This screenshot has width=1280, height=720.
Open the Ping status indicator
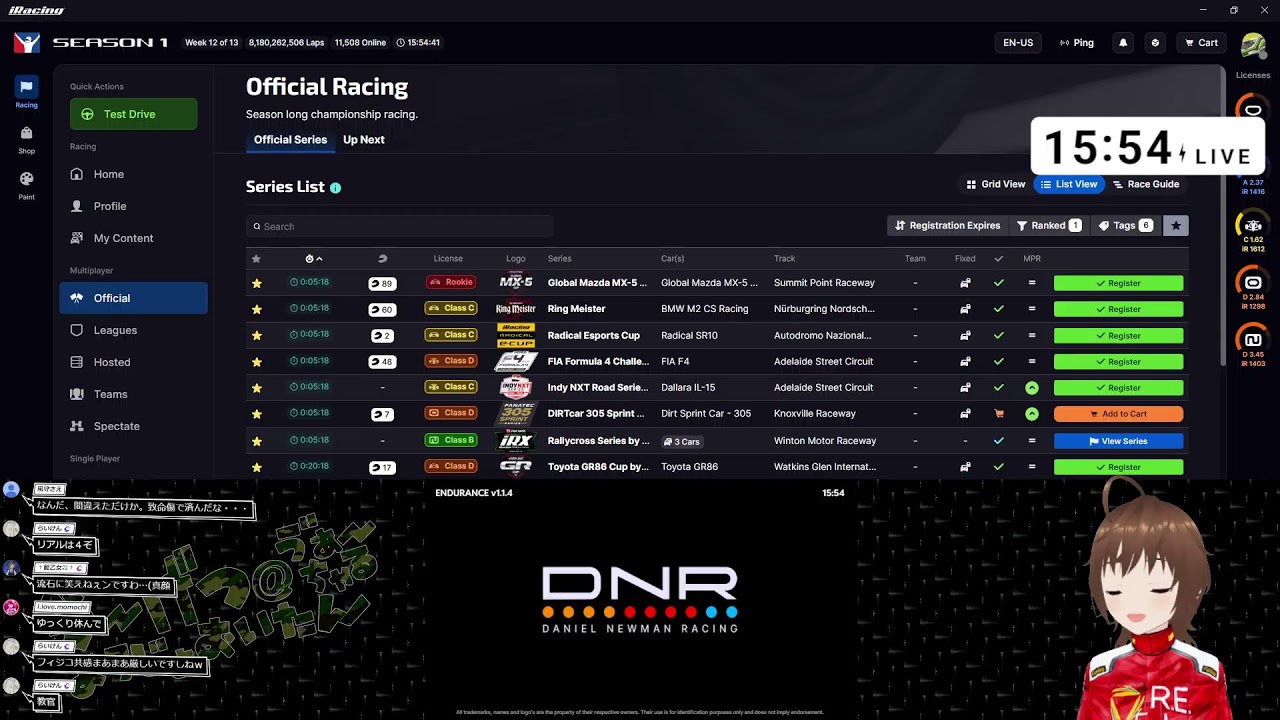1076,43
